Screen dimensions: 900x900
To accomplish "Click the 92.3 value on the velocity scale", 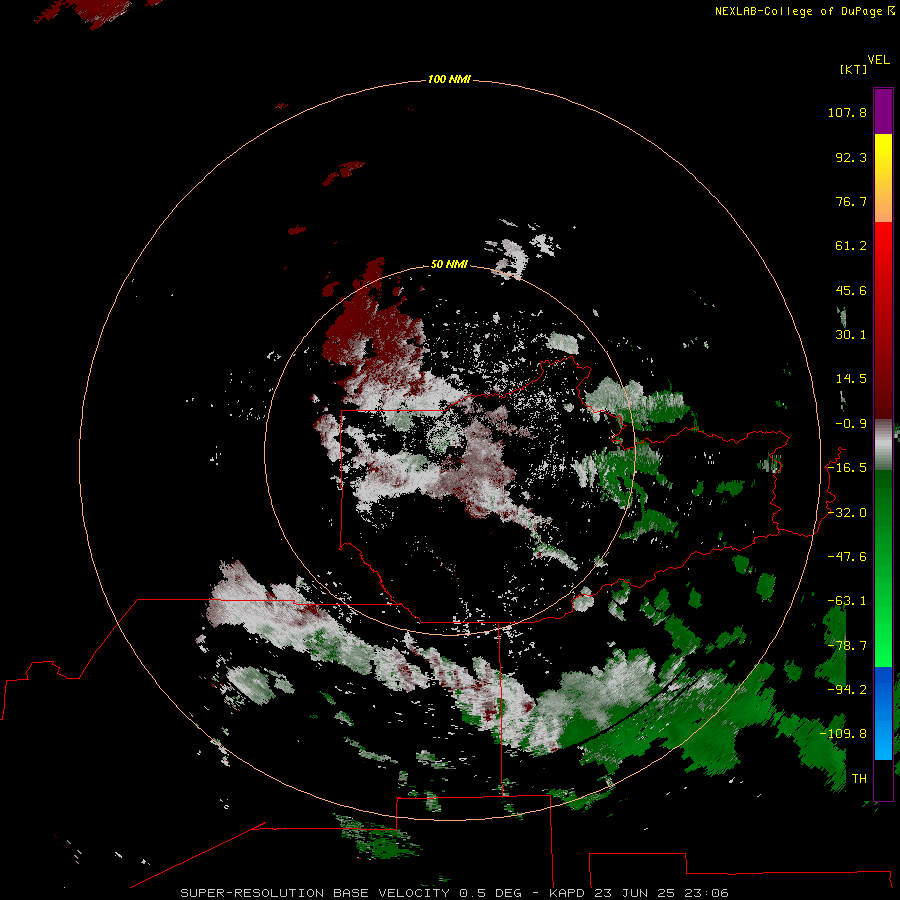I will (x=851, y=157).
